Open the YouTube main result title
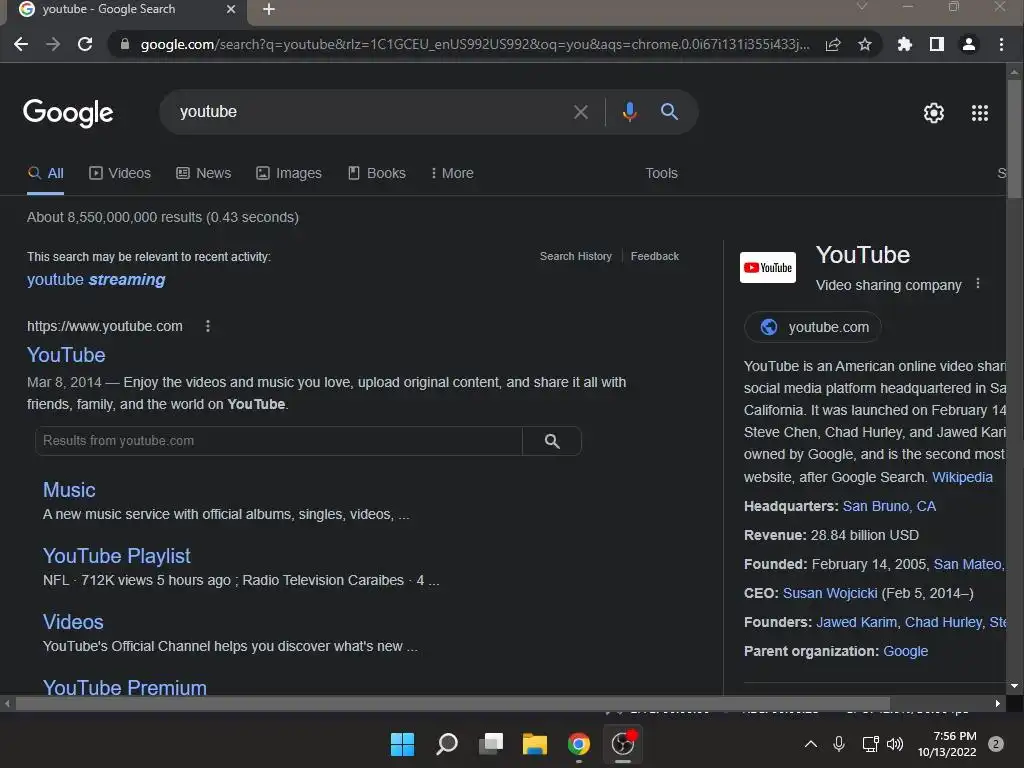 66,355
